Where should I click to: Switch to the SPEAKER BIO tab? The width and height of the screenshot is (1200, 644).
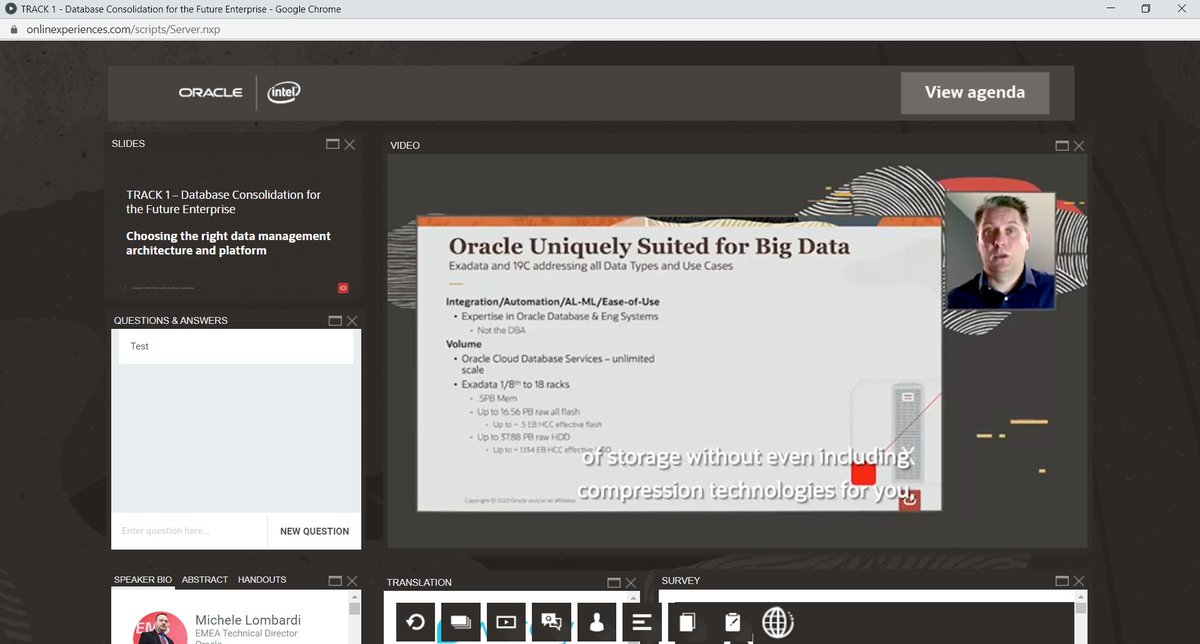[143, 580]
